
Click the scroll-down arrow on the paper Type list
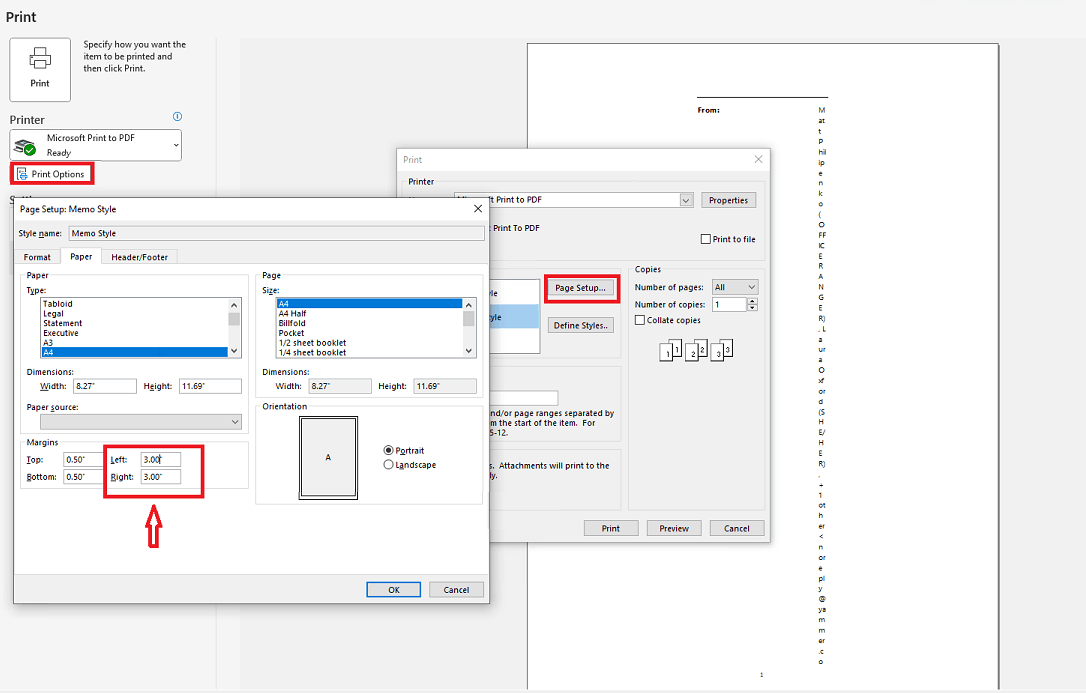233,349
